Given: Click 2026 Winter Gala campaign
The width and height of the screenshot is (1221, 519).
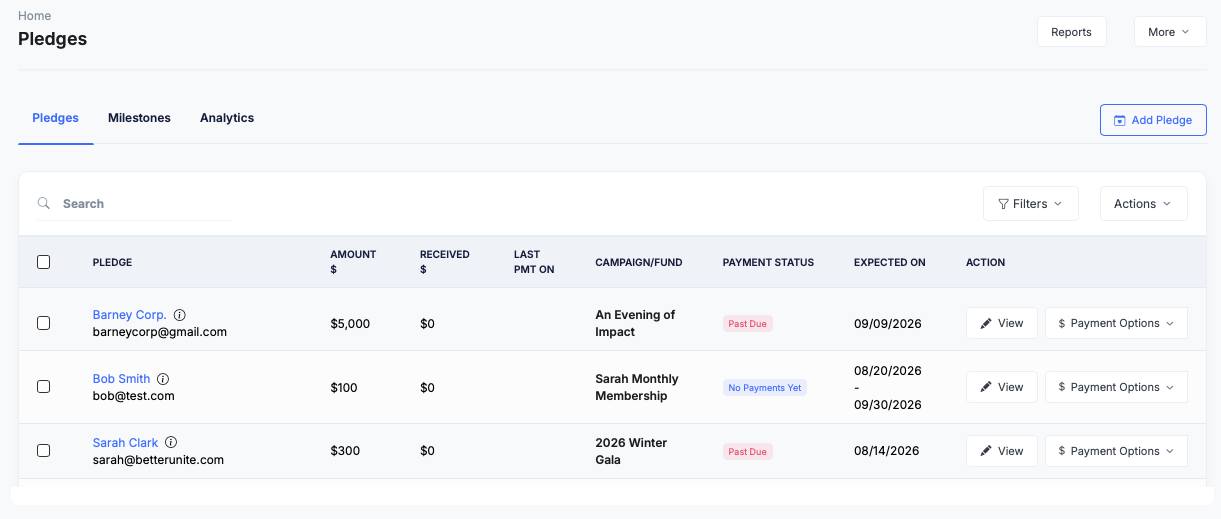Looking at the screenshot, I should coord(631,451).
